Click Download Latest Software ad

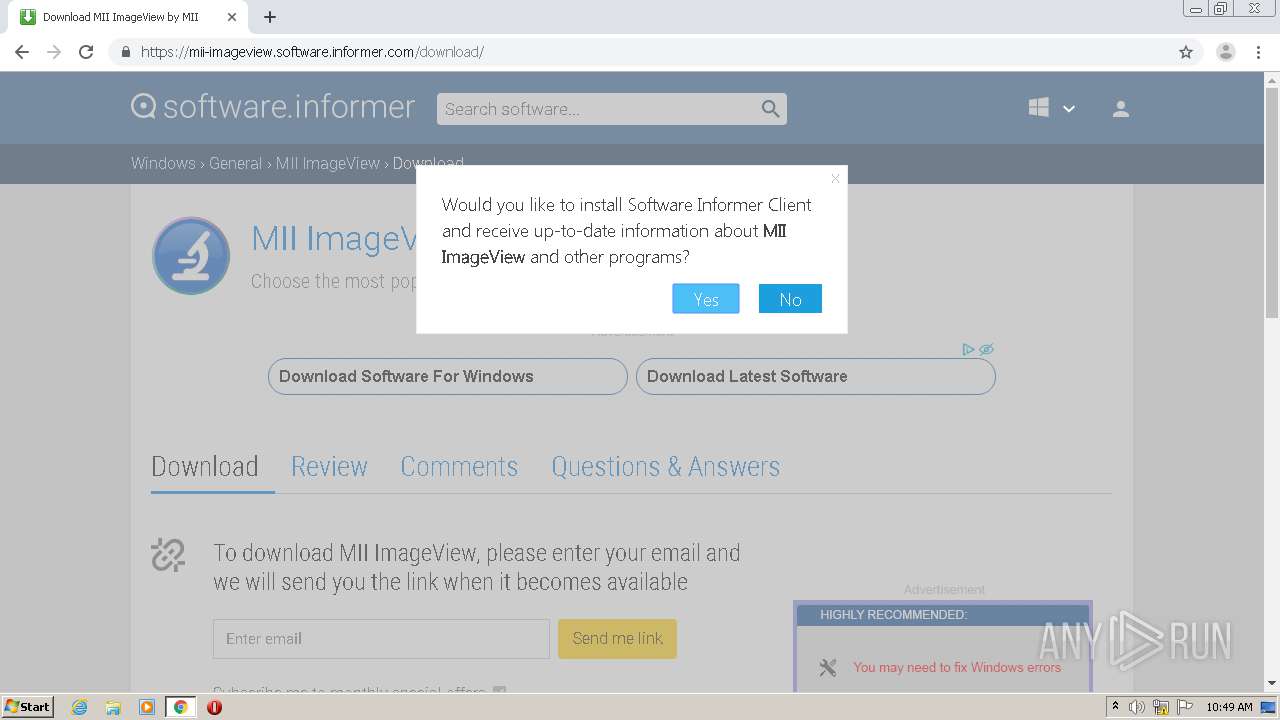click(816, 377)
